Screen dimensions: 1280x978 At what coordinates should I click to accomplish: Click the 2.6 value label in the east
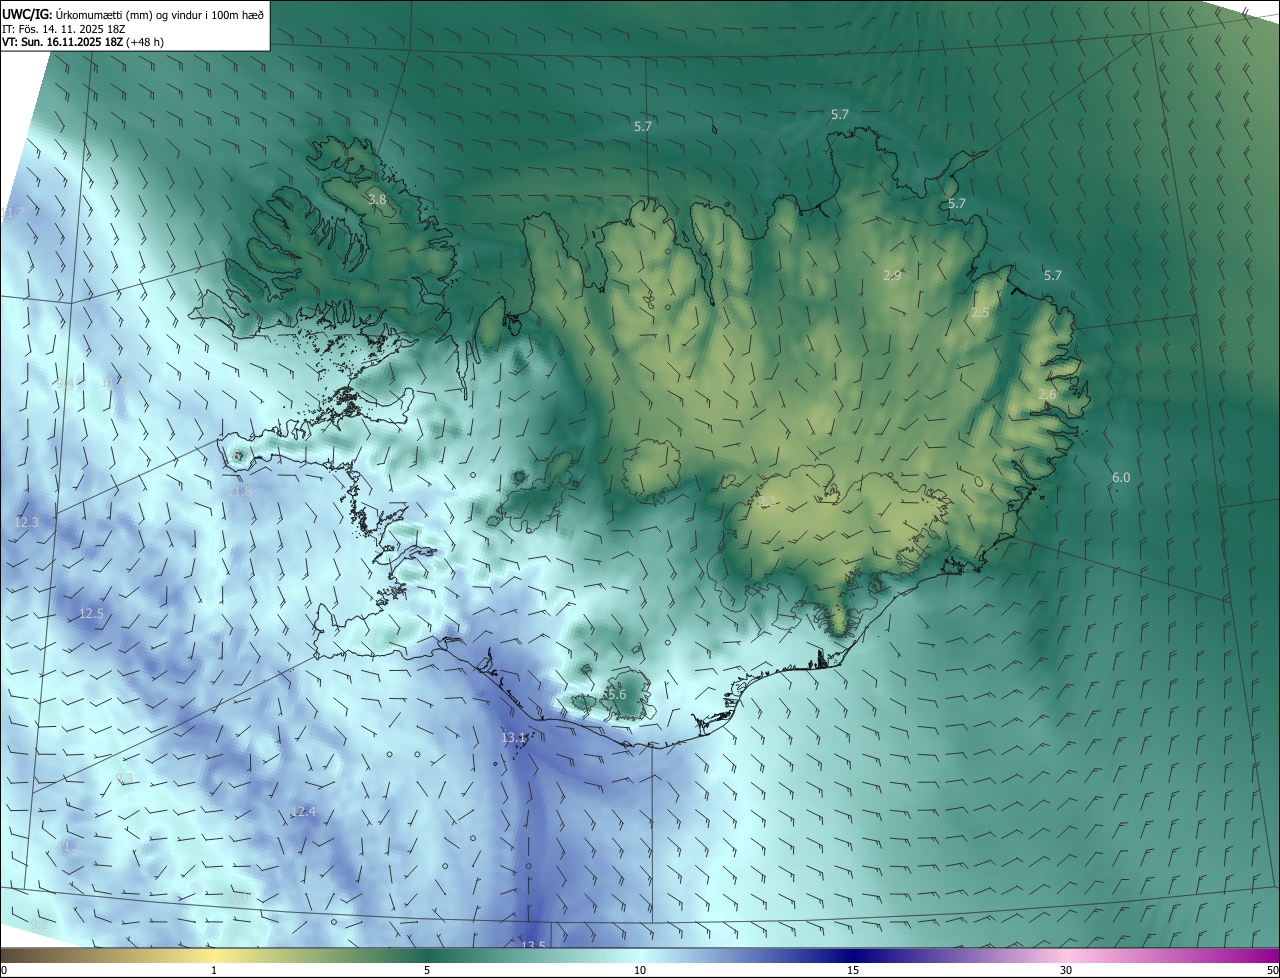coord(1047,395)
